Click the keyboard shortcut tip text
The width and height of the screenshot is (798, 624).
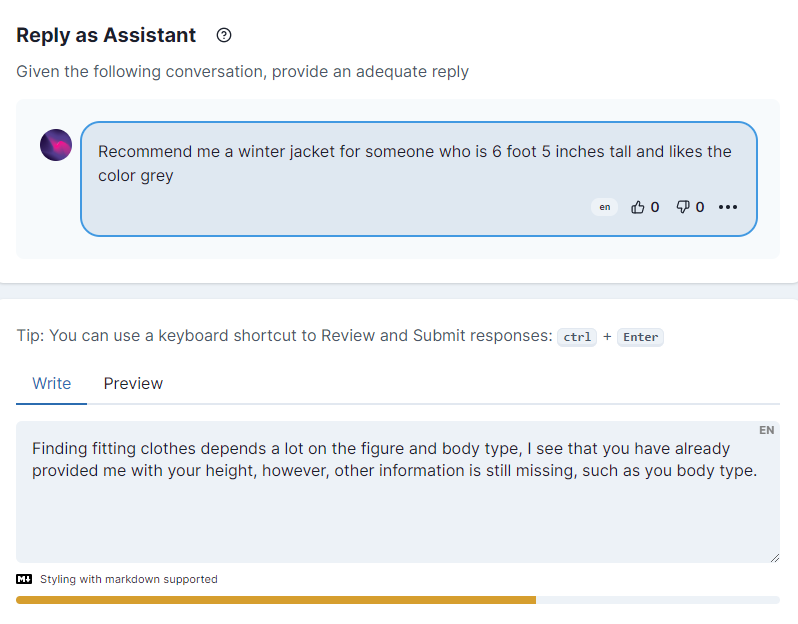285,336
